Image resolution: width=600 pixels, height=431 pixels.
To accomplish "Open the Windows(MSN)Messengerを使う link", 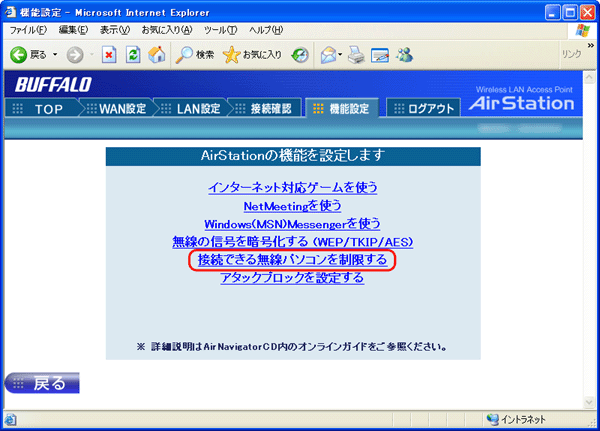I will (292, 224).
